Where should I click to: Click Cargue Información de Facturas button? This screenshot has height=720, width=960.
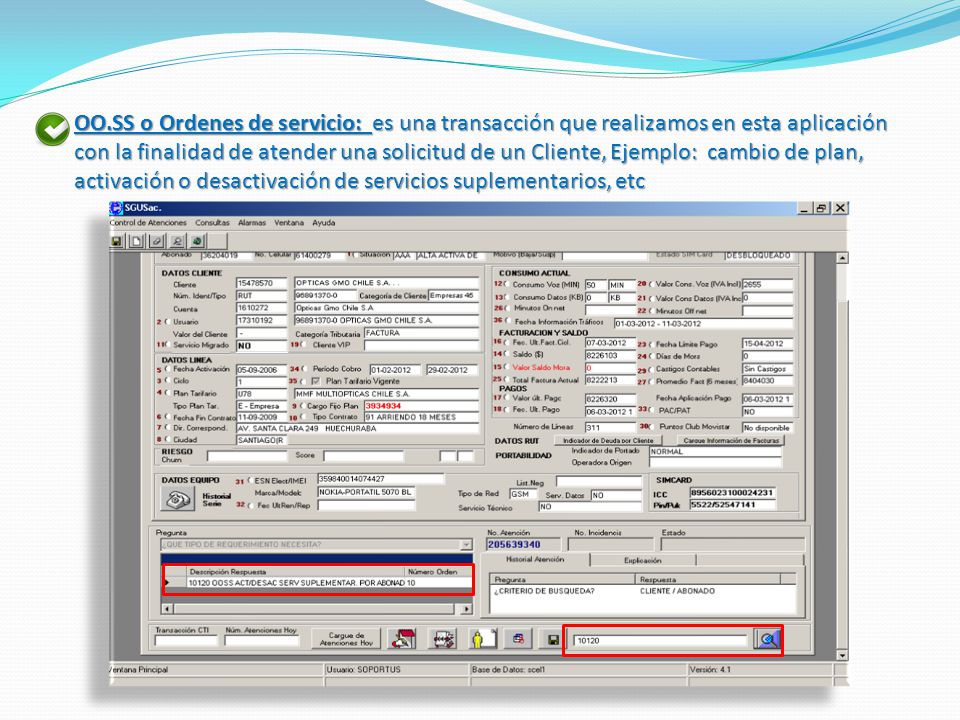(731, 440)
